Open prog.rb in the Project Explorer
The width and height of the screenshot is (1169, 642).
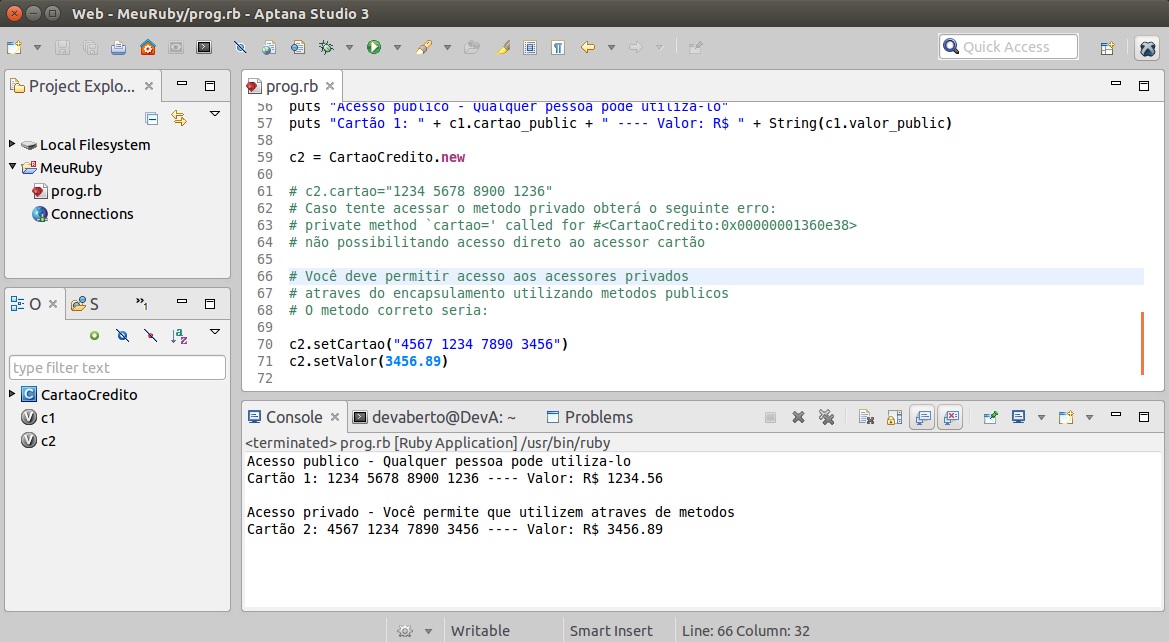[75, 191]
